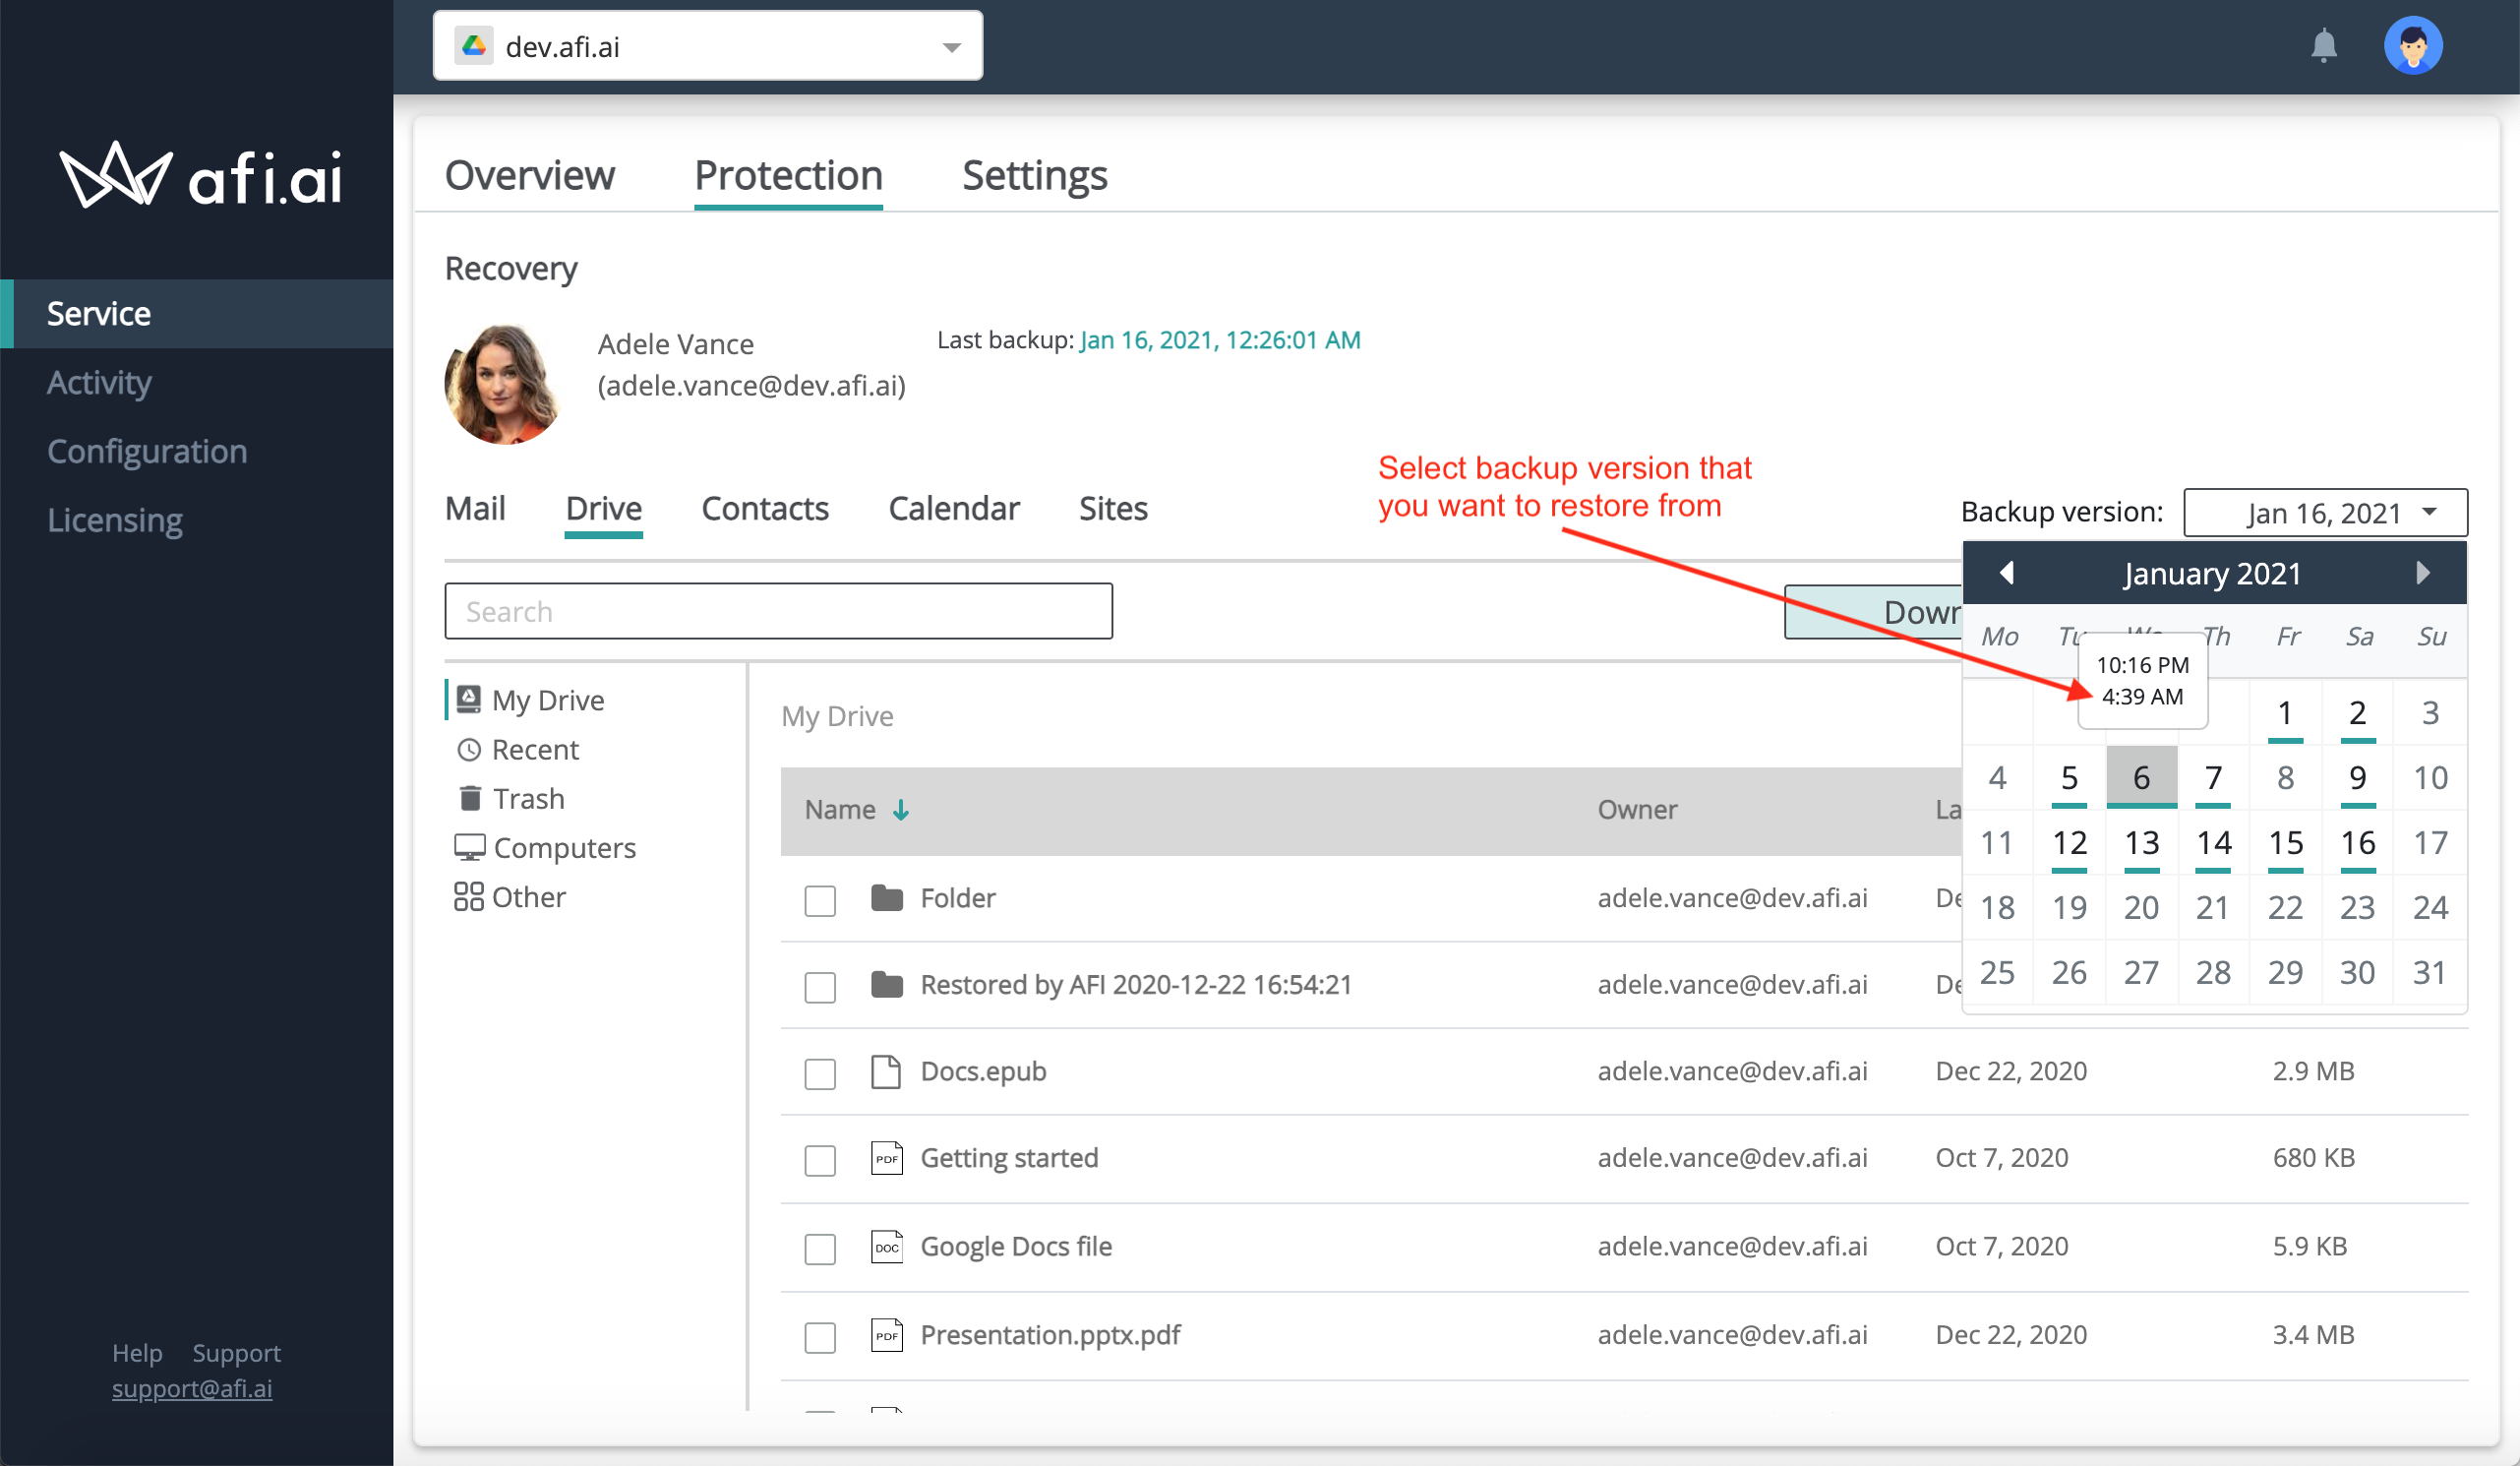Open the Calendar recovery tab

(954, 508)
